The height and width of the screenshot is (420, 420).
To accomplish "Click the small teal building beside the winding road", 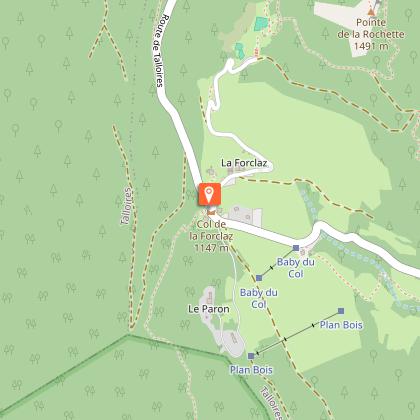I will point(239,51).
